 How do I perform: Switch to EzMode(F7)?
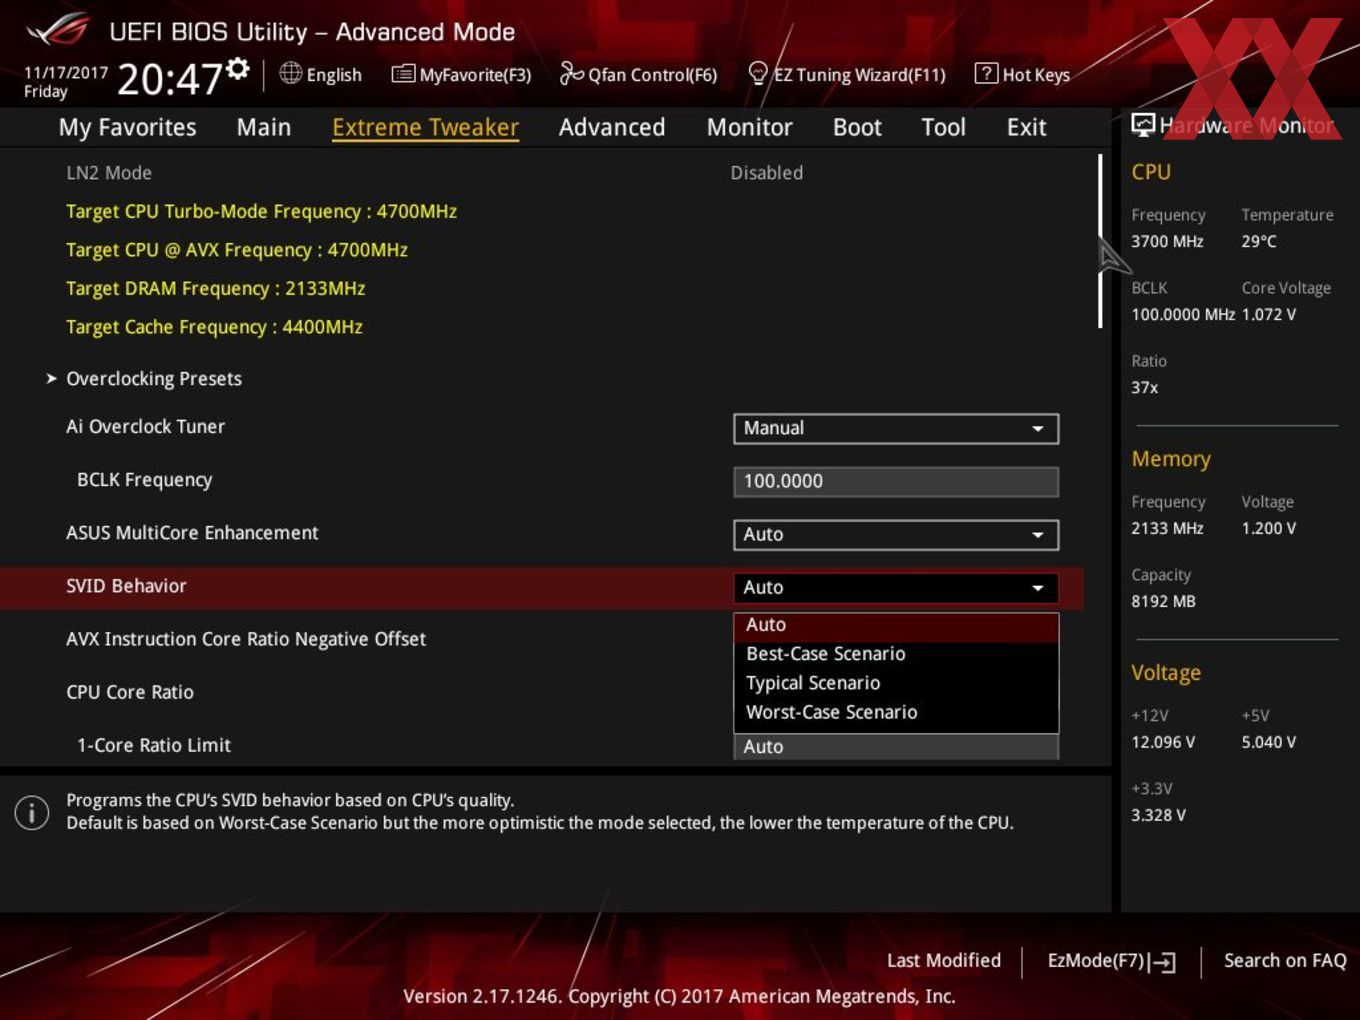click(1111, 961)
